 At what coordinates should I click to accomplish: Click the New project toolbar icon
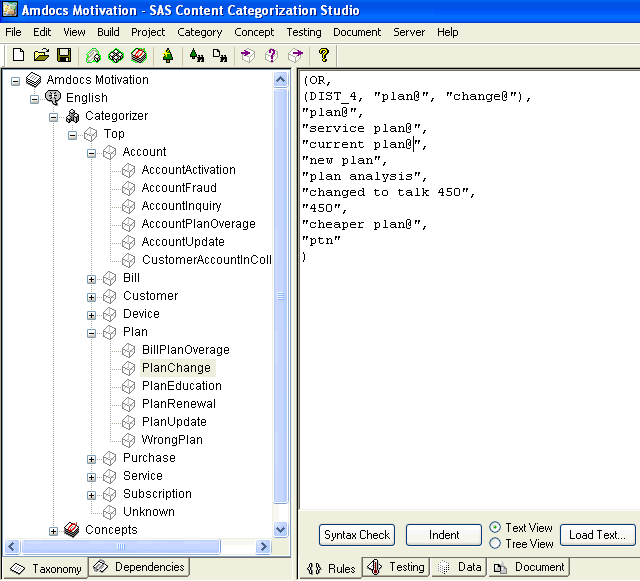(x=18, y=55)
